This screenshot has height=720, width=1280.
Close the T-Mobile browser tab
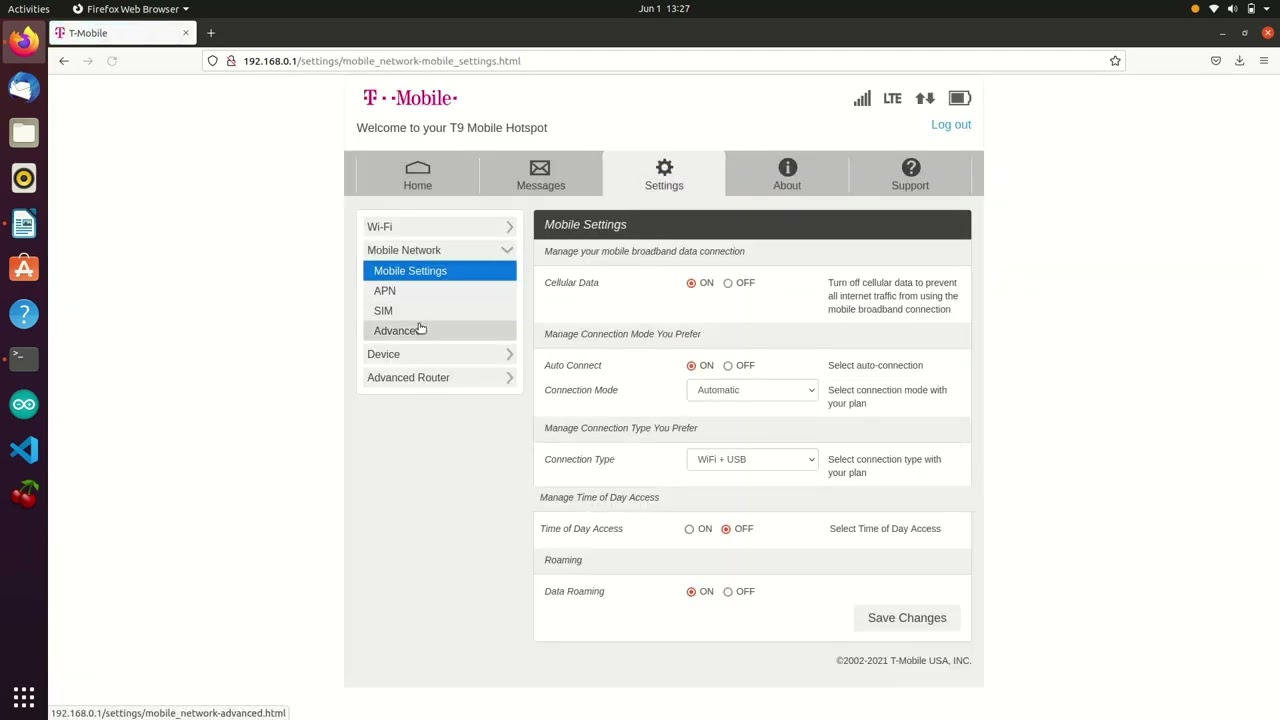pos(185,33)
